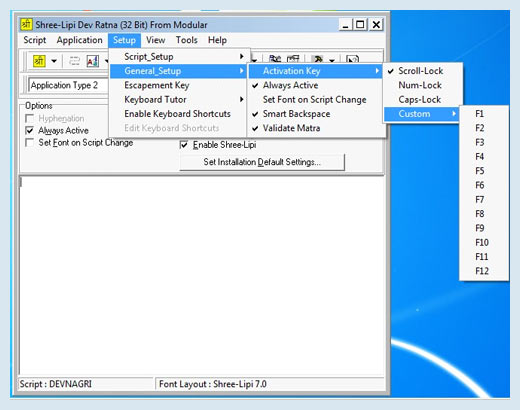Open the View menu
Image resolution: width=520 pixels, height=410 pixels.
pos(155,40)
